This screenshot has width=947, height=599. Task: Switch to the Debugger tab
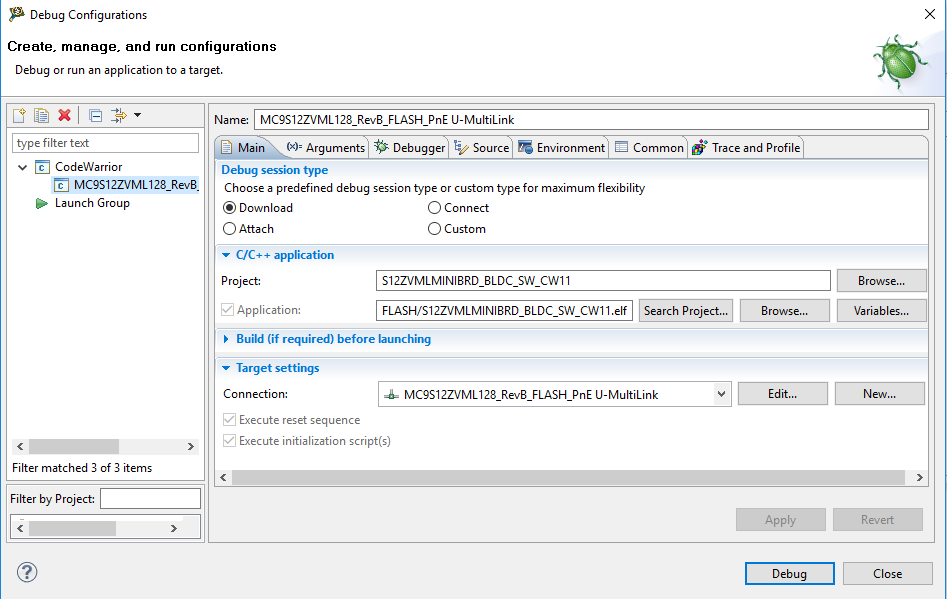point(410,148)
